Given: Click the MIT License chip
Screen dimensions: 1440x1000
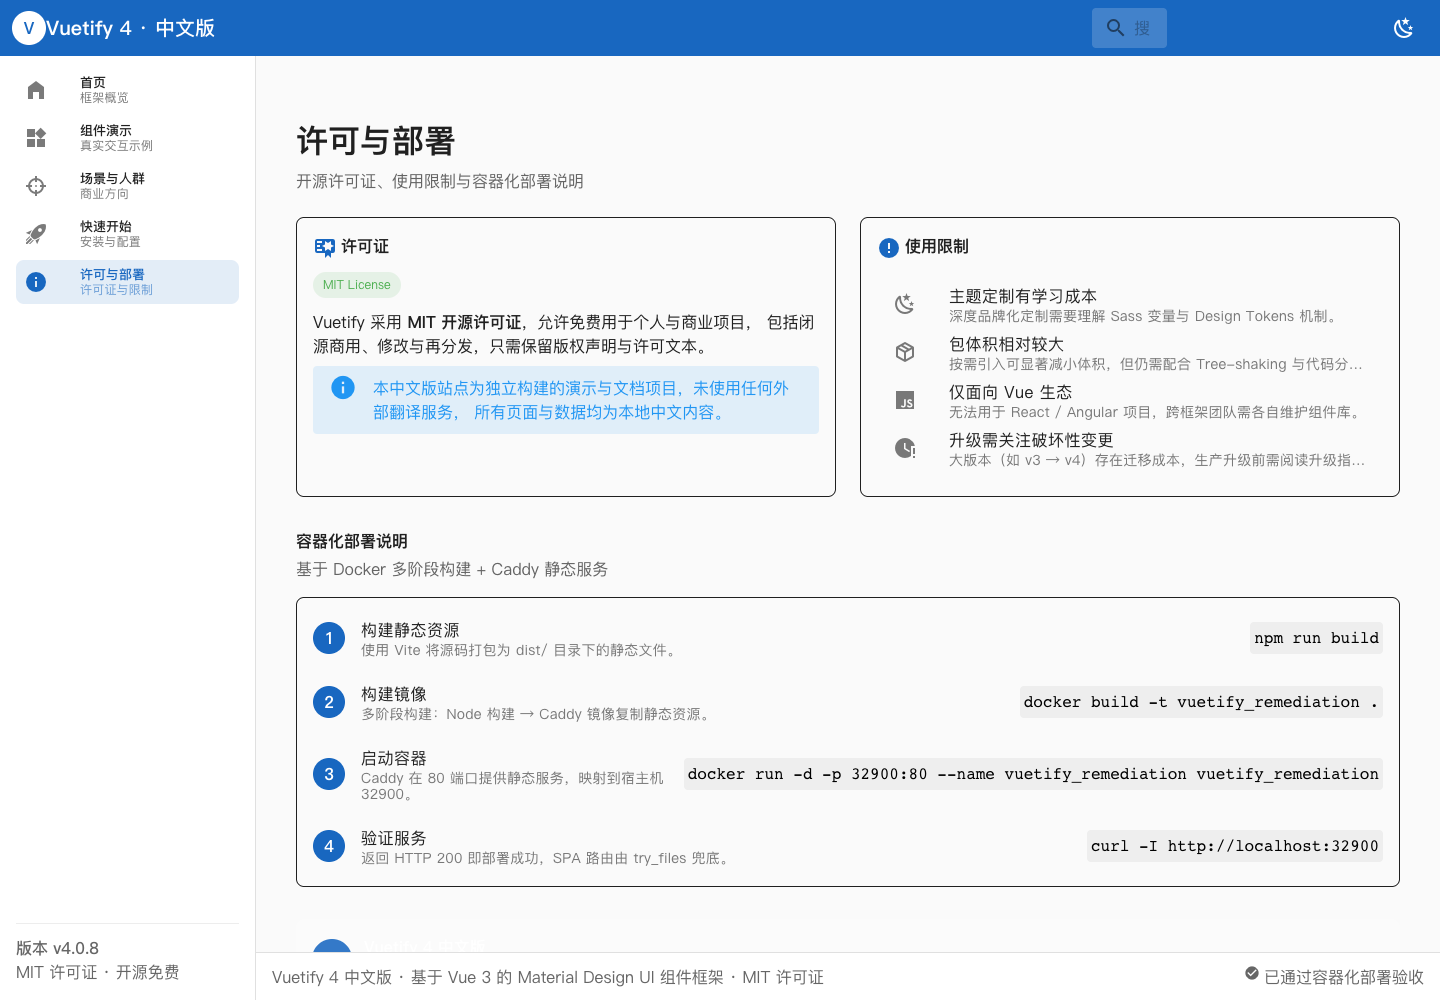Looking at the screenshot, I should [357, 285].
